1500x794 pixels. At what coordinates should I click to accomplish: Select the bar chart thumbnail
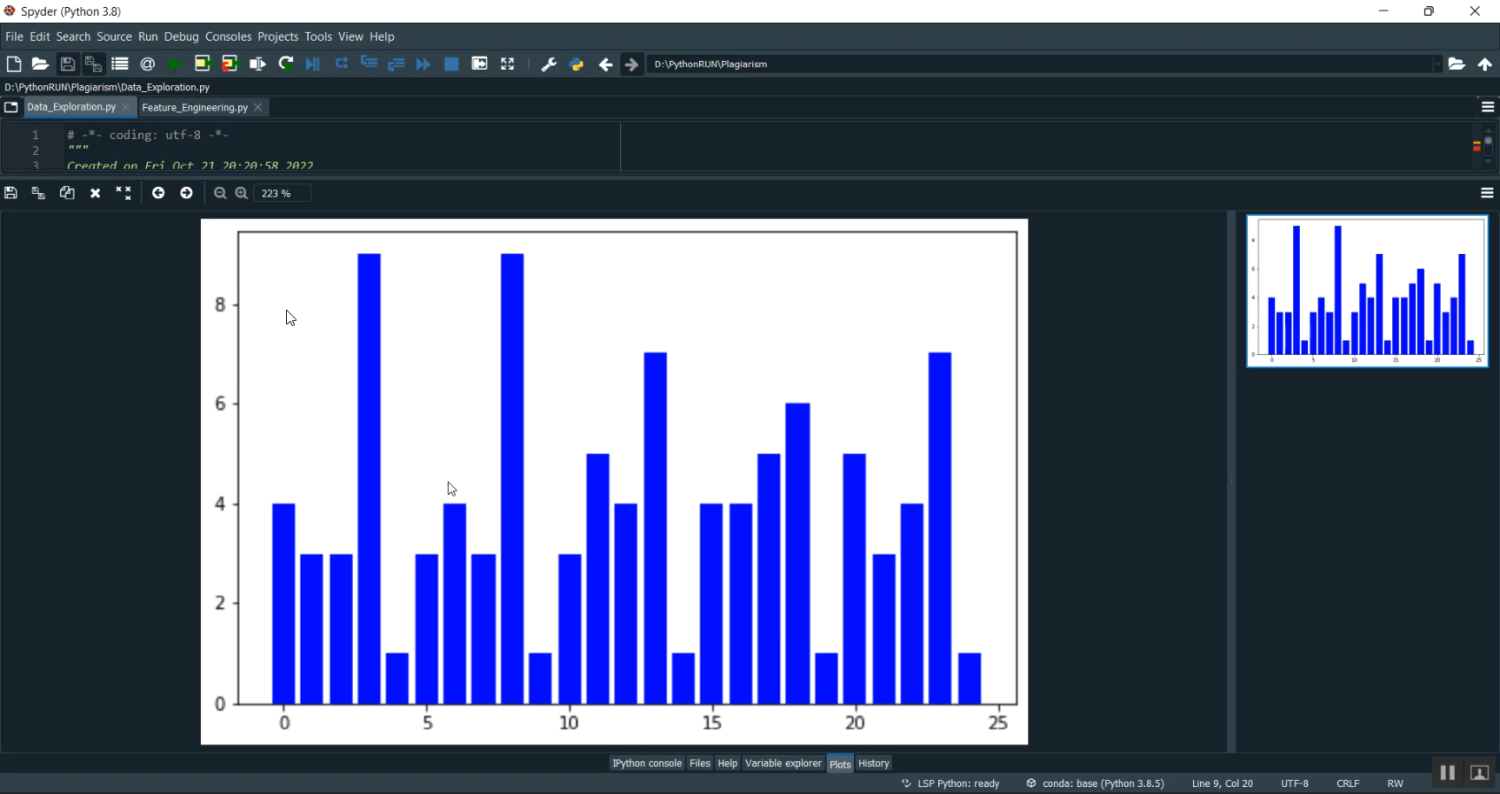tap(1367, 291)
